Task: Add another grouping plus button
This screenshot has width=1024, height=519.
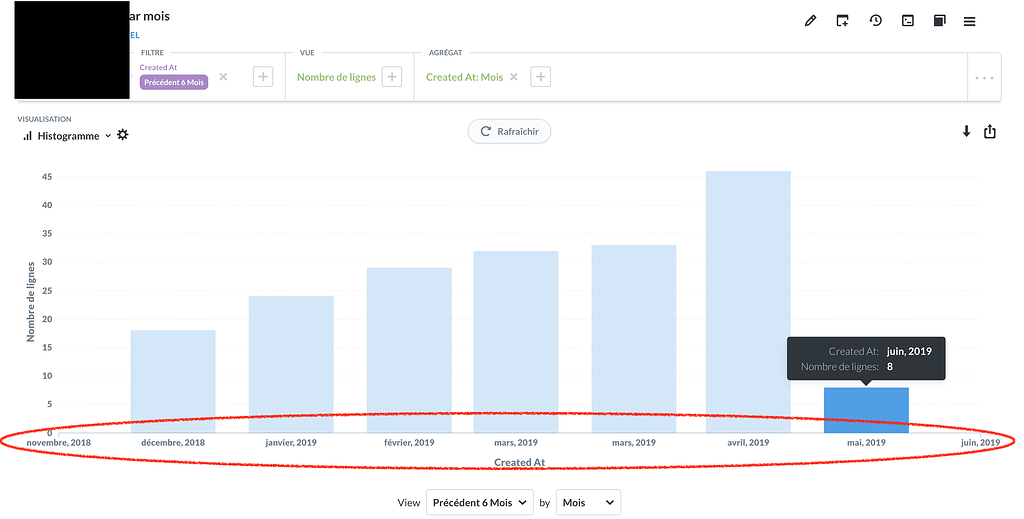Action: [x=540, y=77]
